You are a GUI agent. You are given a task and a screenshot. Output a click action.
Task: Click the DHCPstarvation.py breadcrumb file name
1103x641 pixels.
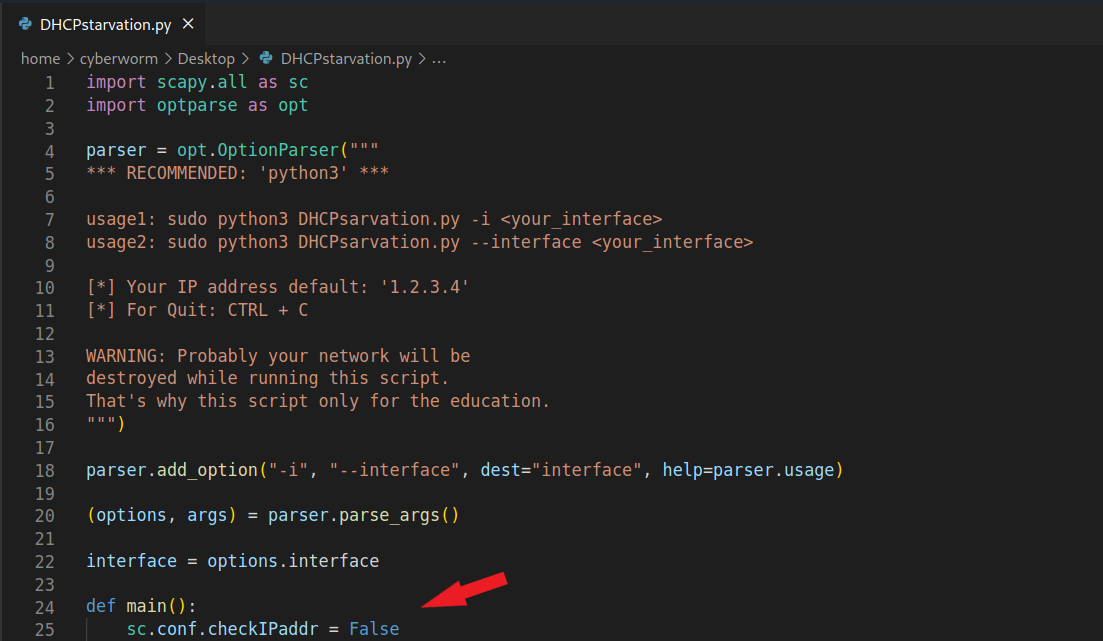tap(346, 59)
